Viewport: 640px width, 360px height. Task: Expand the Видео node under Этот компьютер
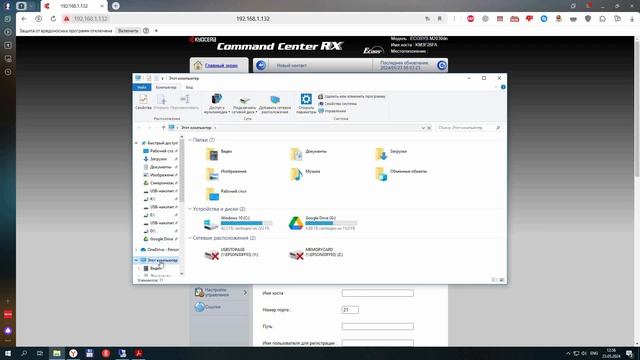click(139, 269)
